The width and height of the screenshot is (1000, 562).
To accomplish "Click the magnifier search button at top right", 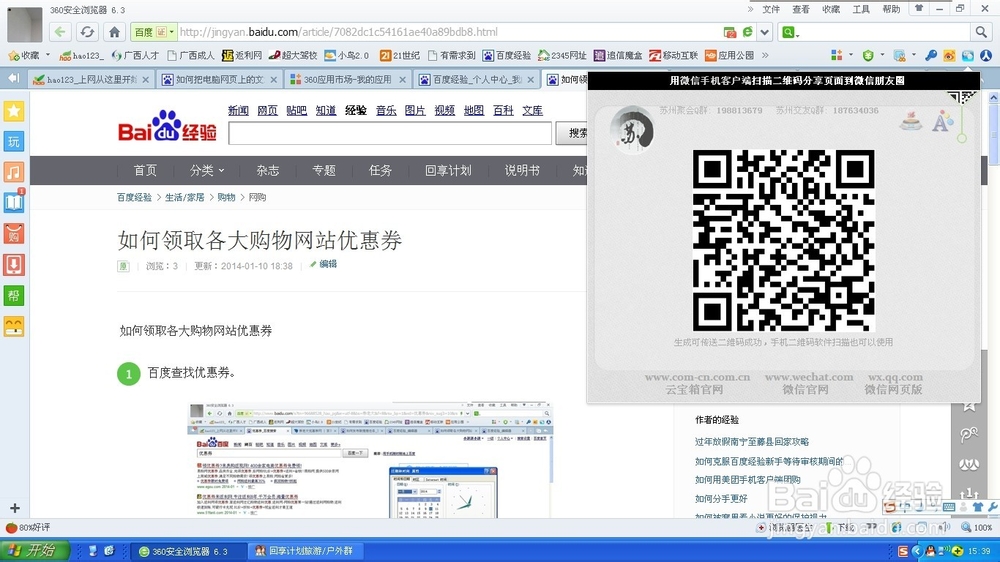I will coord(981,32).
